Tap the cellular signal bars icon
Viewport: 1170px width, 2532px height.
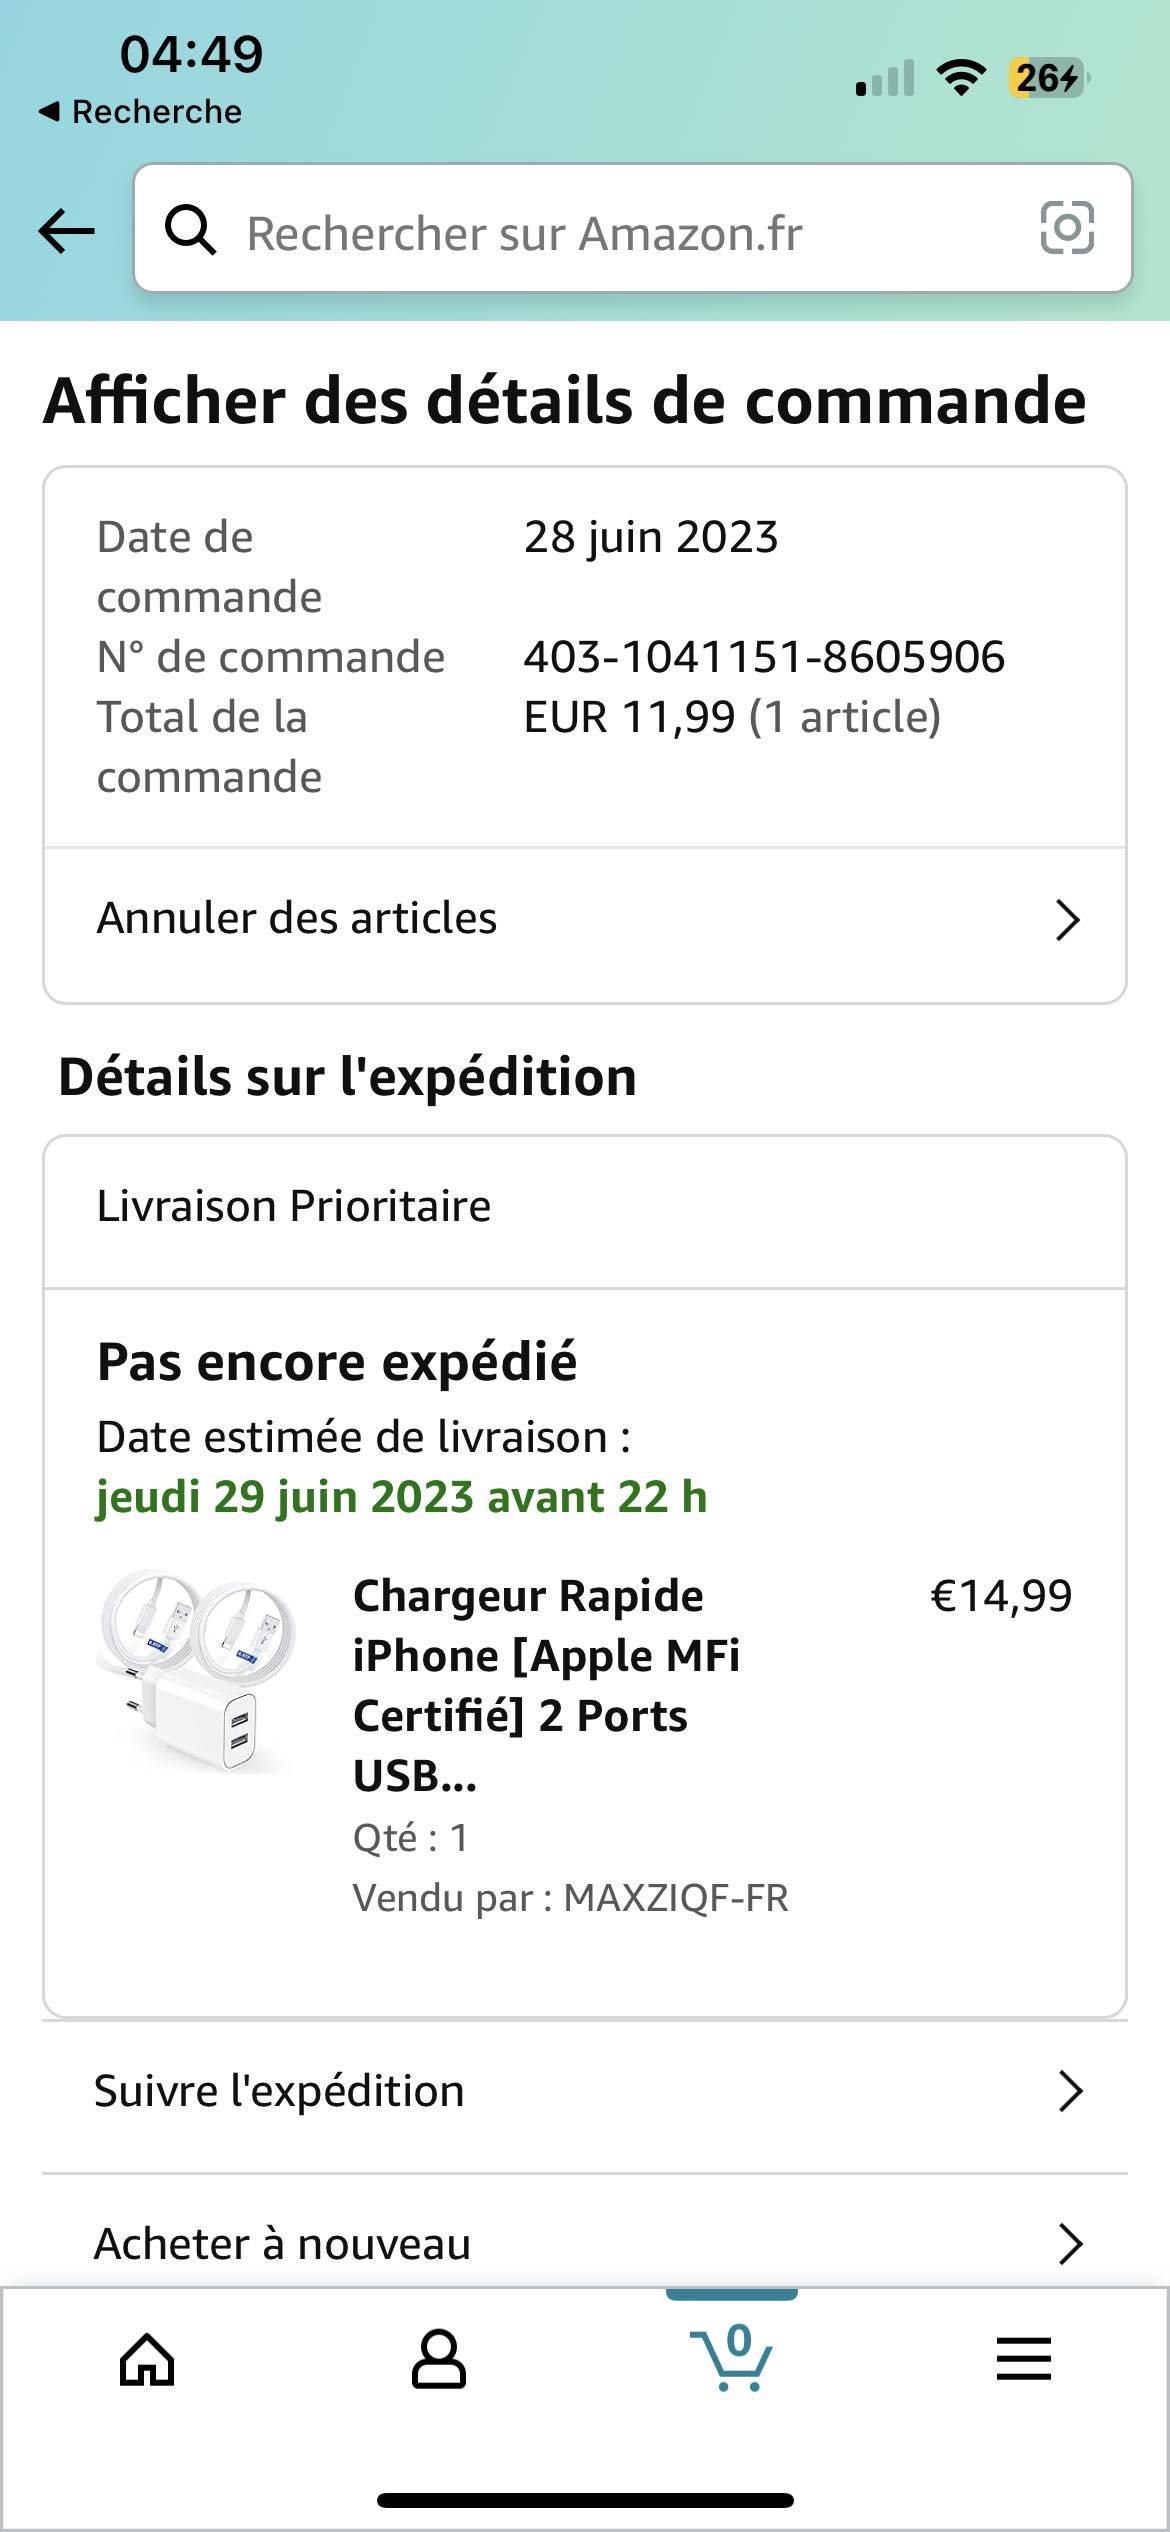[x=885, y=78]
